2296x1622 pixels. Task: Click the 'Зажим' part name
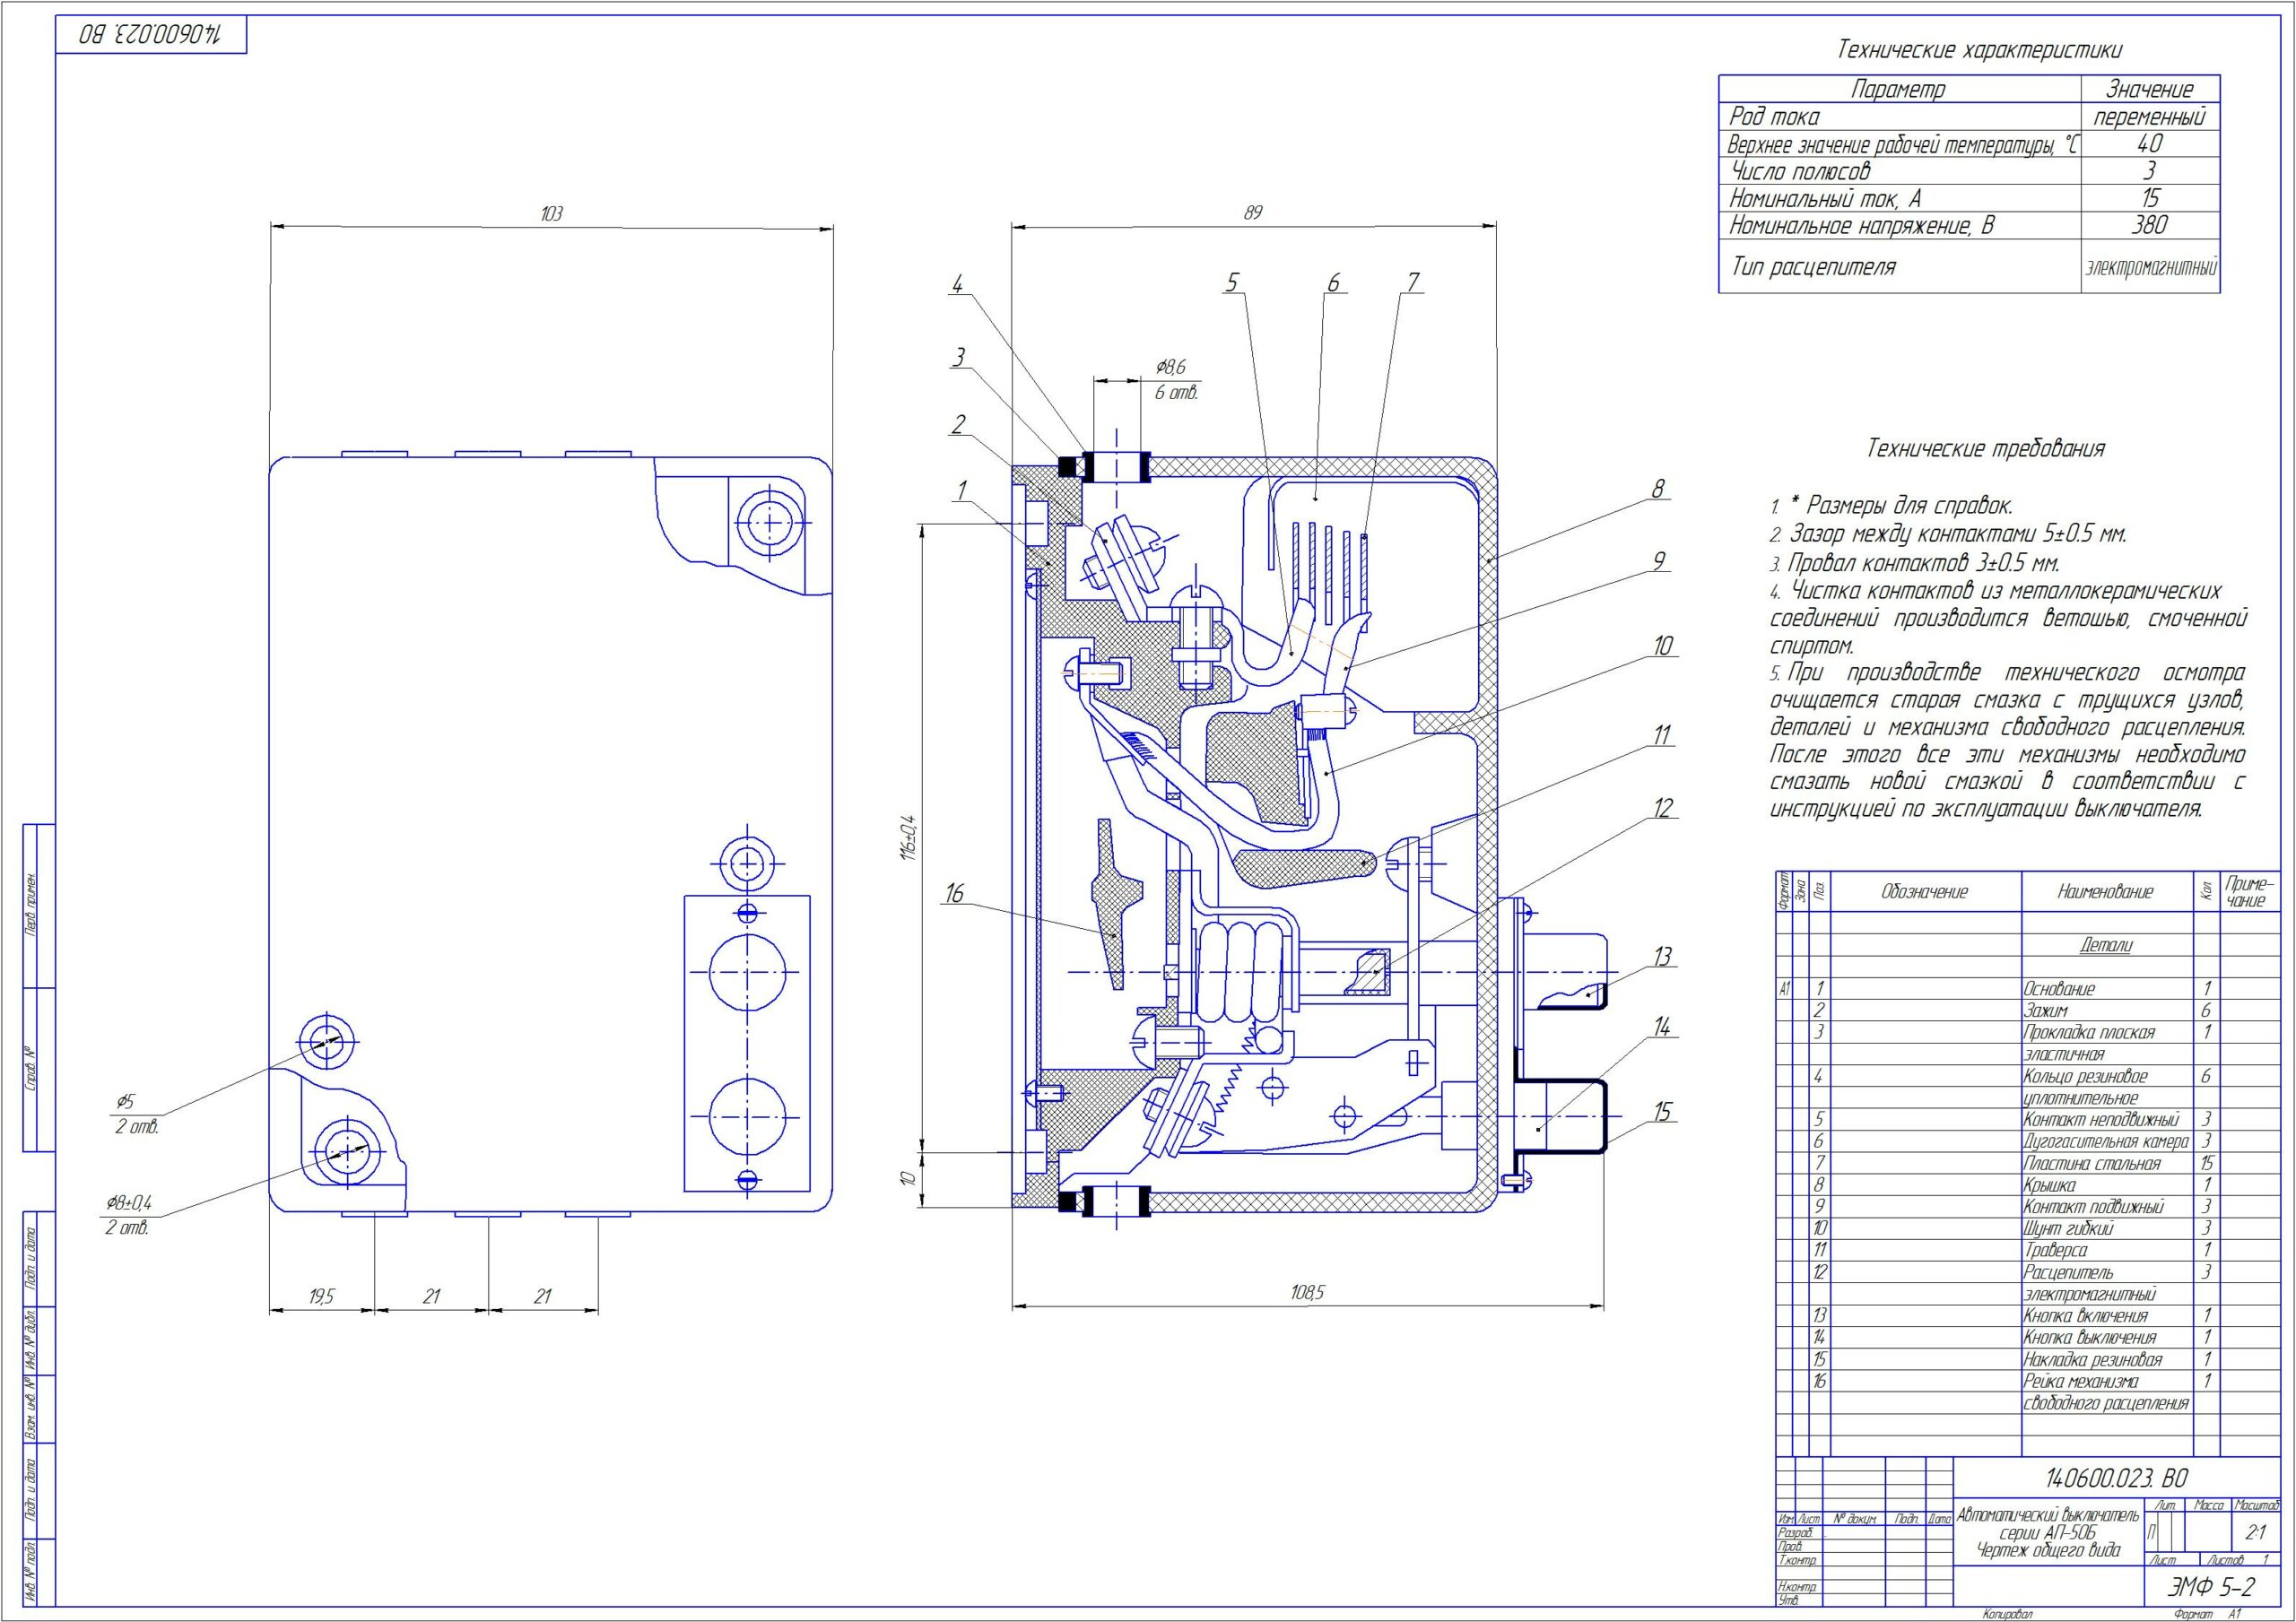tap(2045, 1011)
